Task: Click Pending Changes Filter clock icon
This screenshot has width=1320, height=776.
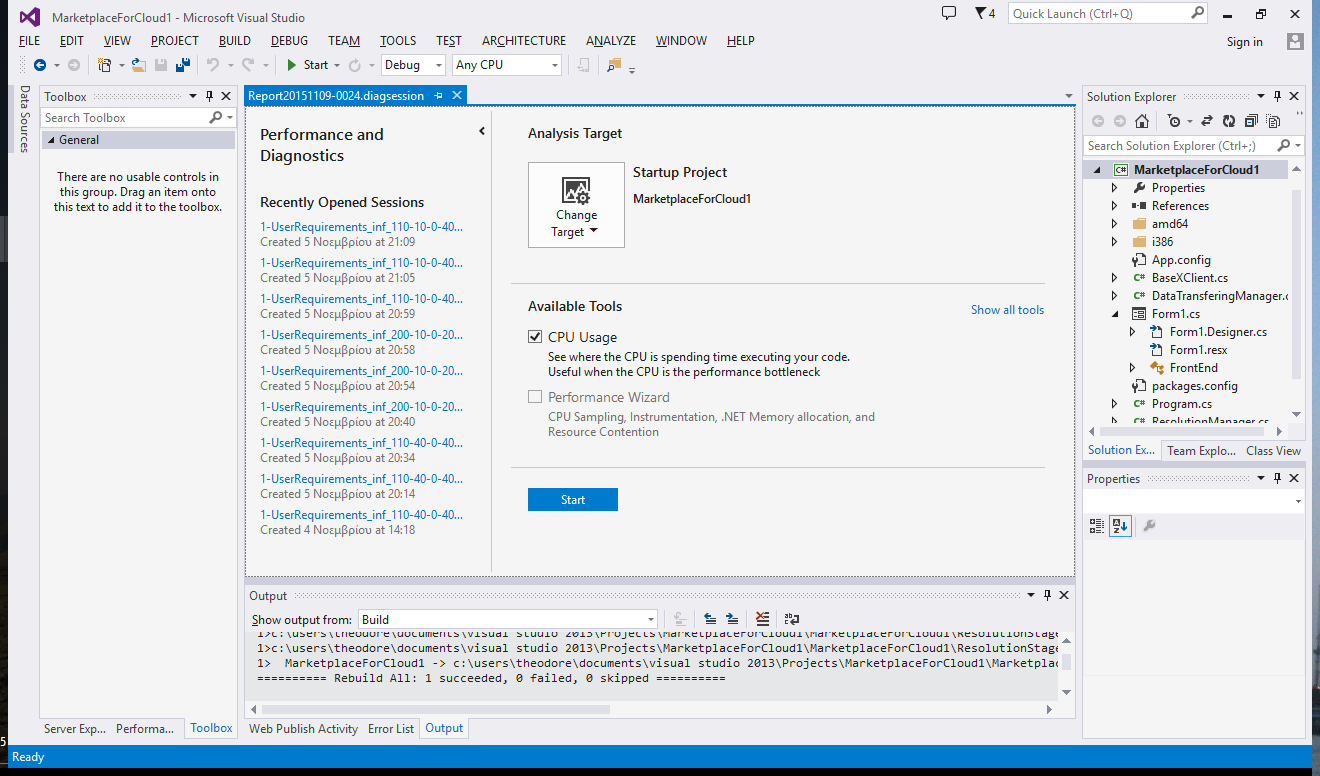Action: click(x=1174, y=121)
